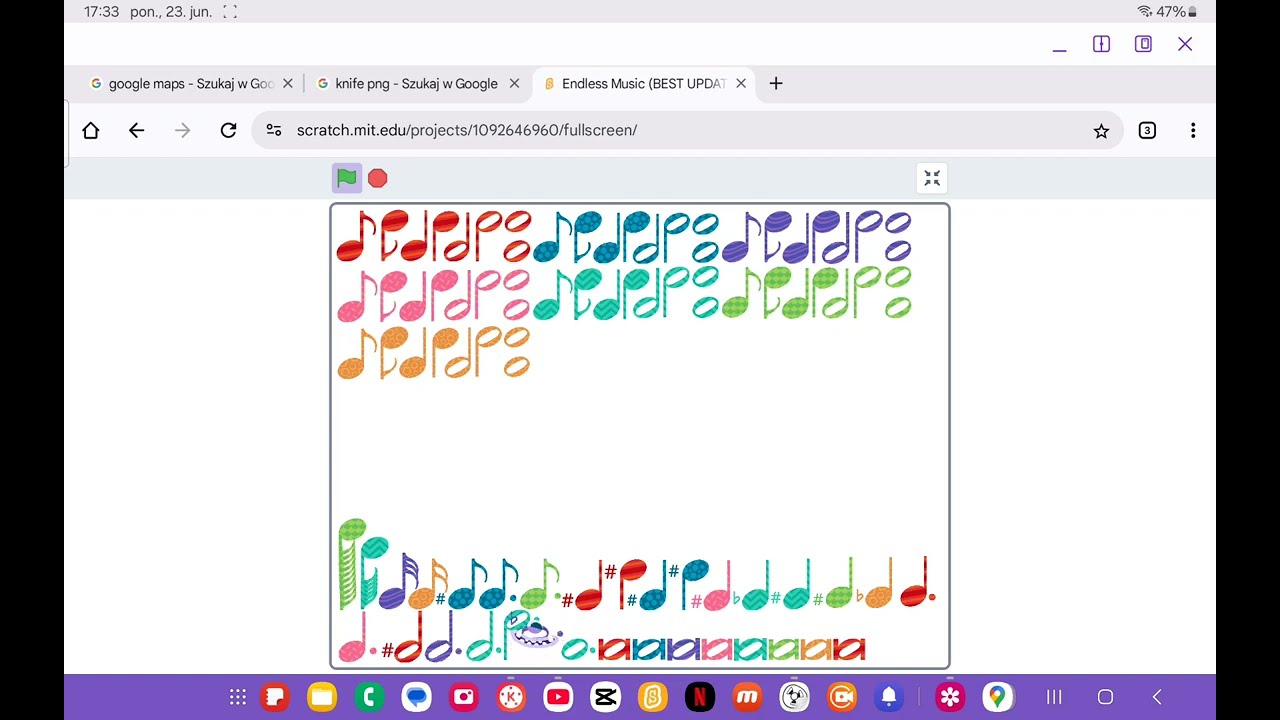
Task: Click the red stop sign button
Action: [377, 178]
